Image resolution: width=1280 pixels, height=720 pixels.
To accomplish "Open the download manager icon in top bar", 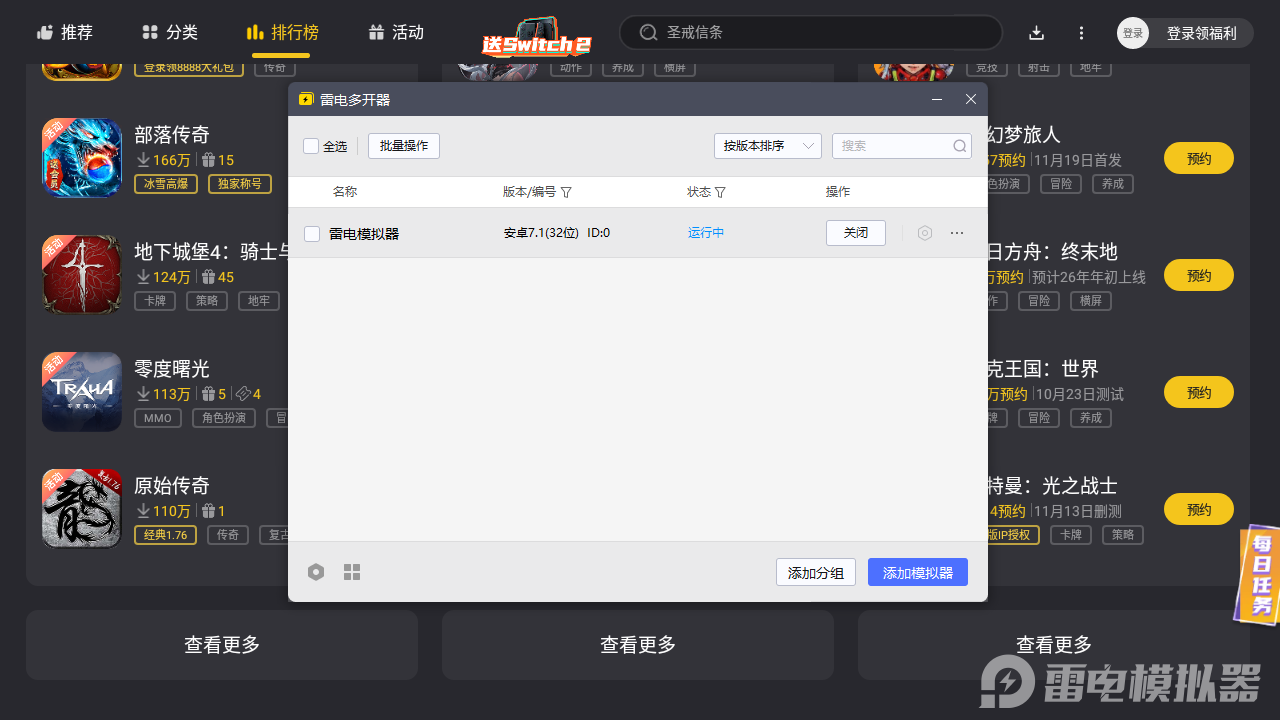I will (x=1036, y=32).
